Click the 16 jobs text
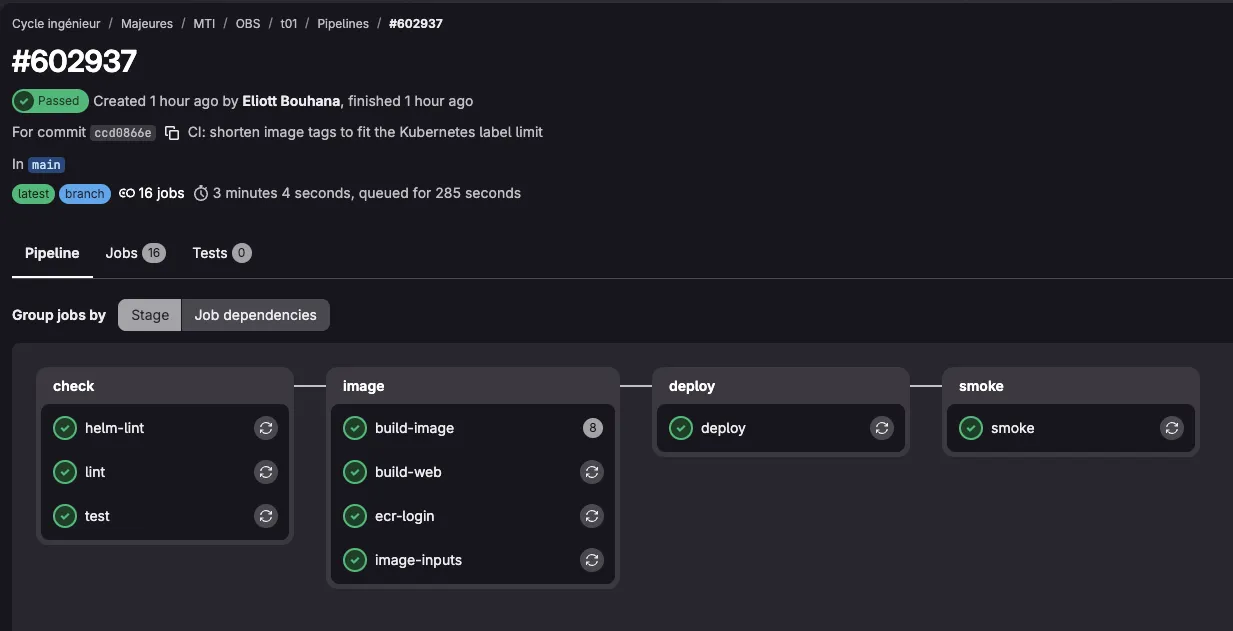 161,193
